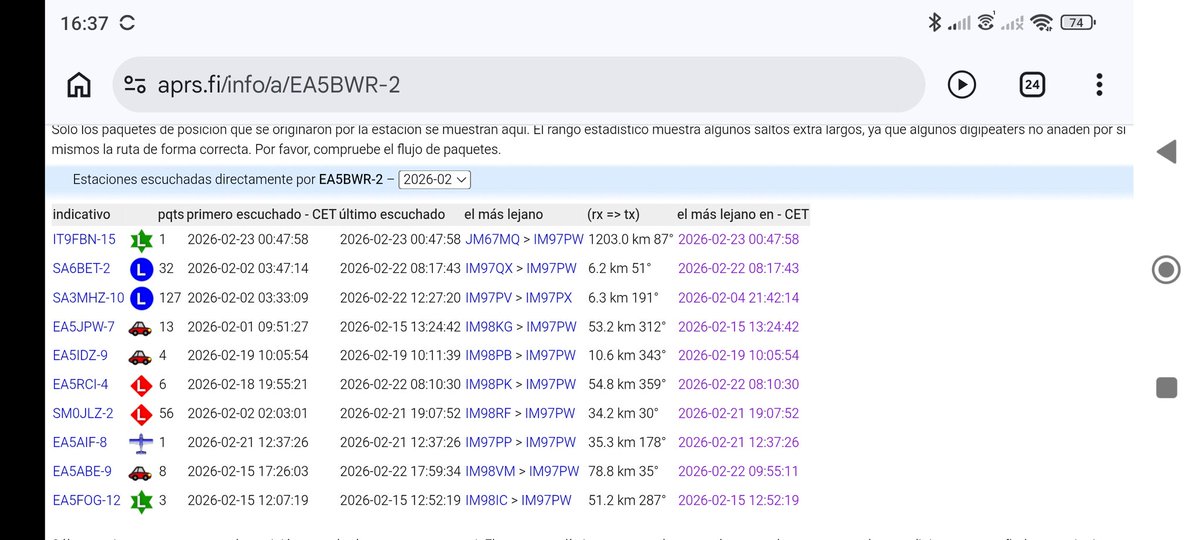This screenshot has width=1200, height=540.
Task: Open locator link IM98PK
Action: coord(489,385)
